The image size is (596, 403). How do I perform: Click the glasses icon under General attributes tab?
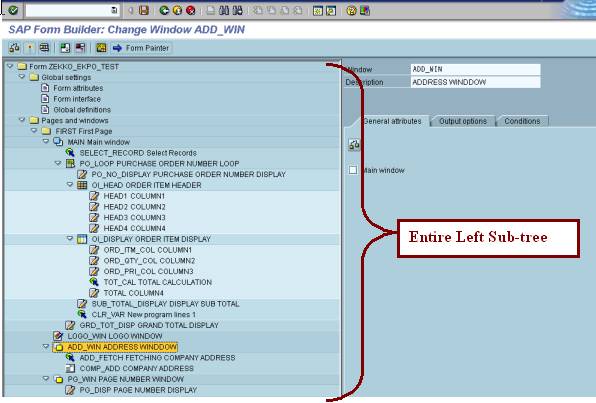point(354,145)
